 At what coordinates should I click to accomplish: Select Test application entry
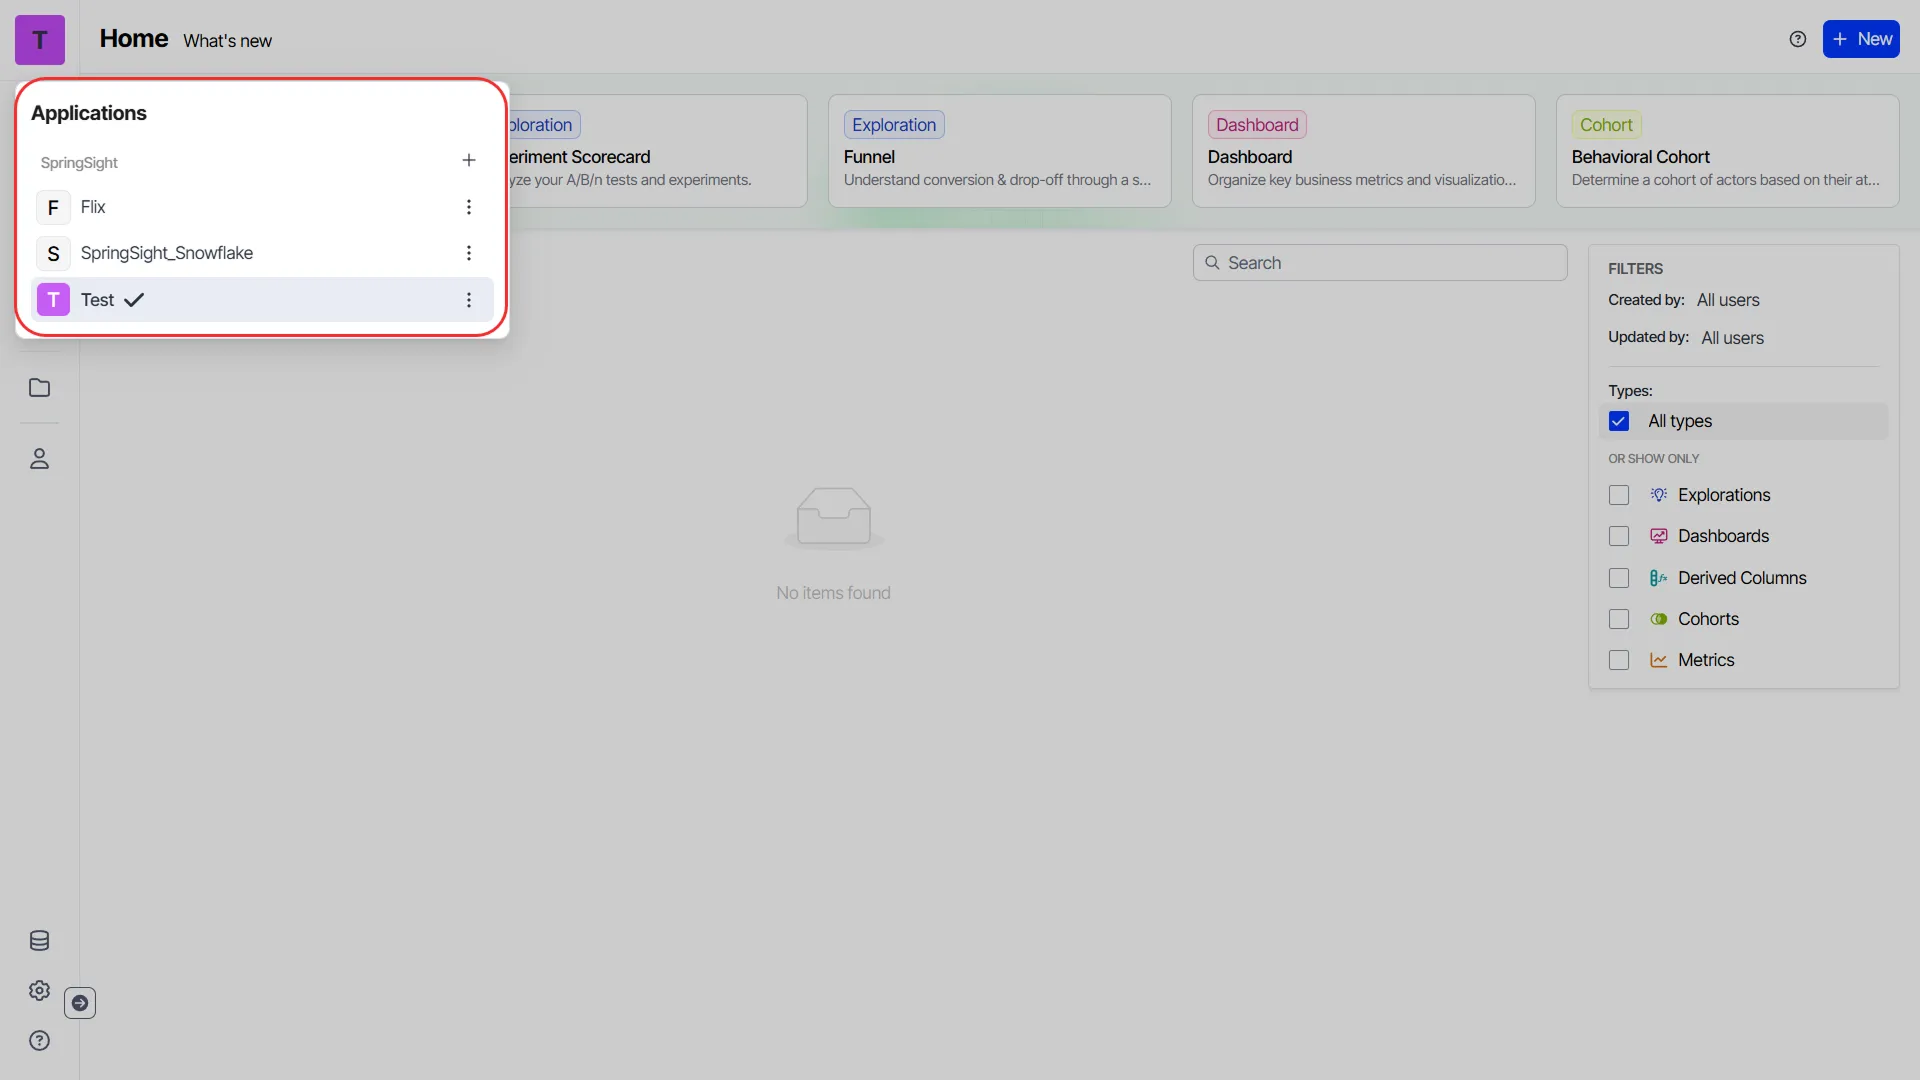[264, 300]
